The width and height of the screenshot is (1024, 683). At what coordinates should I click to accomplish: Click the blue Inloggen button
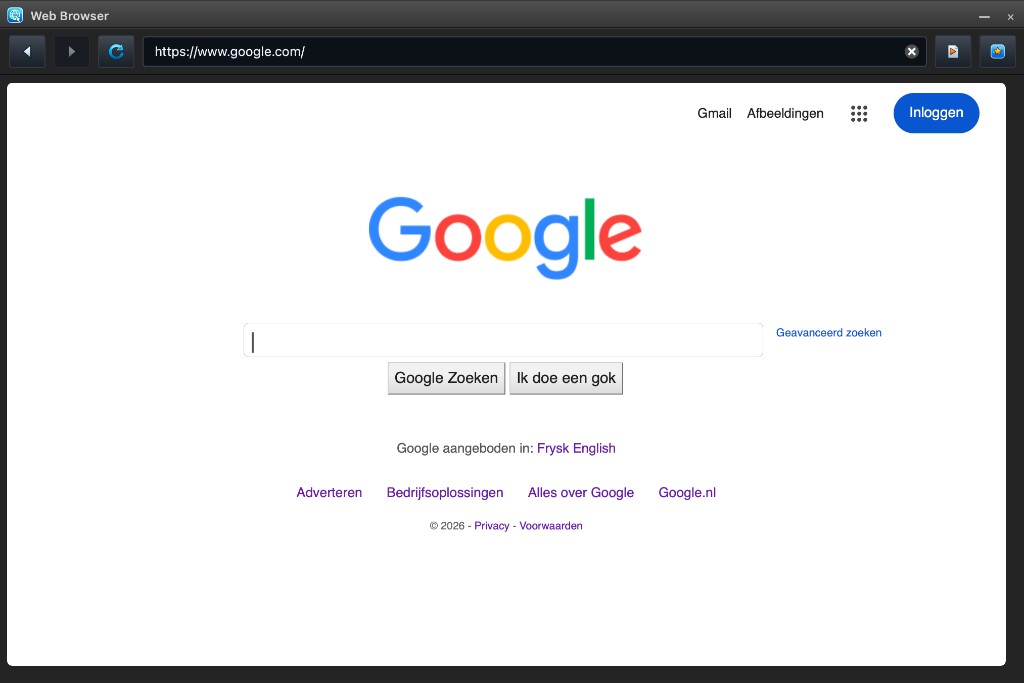(936, 113)
